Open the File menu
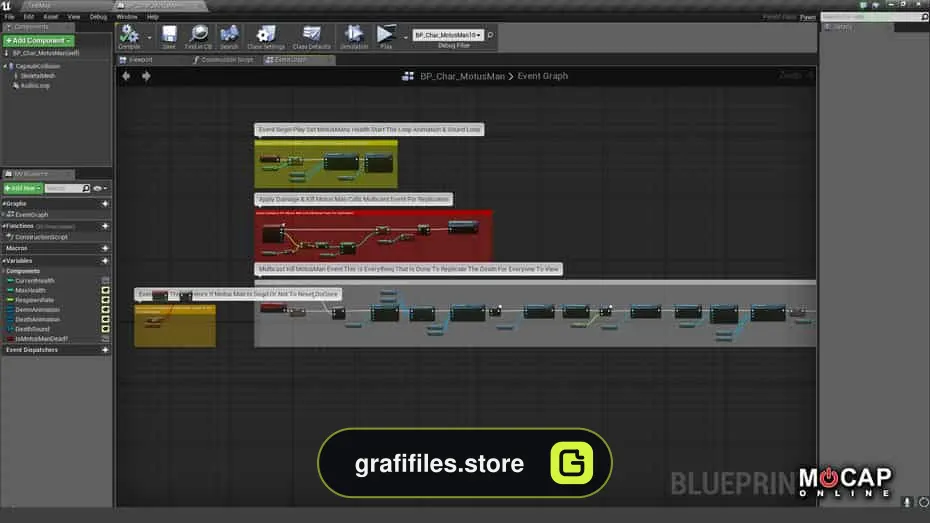930x523 pixels. coord(9,17)
